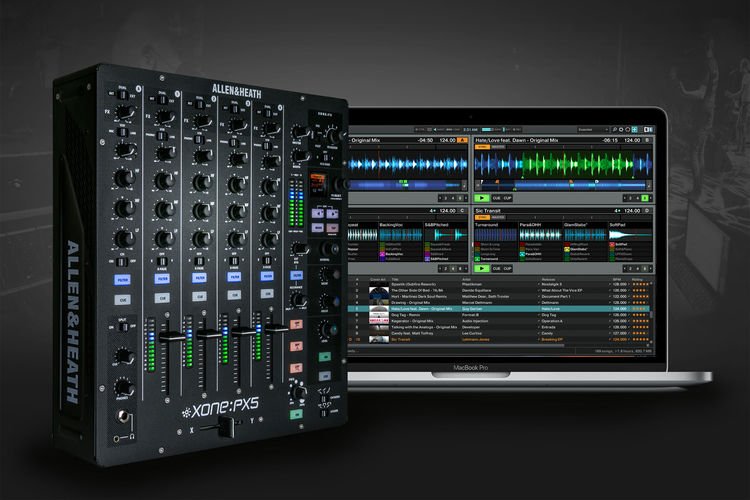Select highlighted 'Hate/Love feat. Dawn' row

pos(500,309)
